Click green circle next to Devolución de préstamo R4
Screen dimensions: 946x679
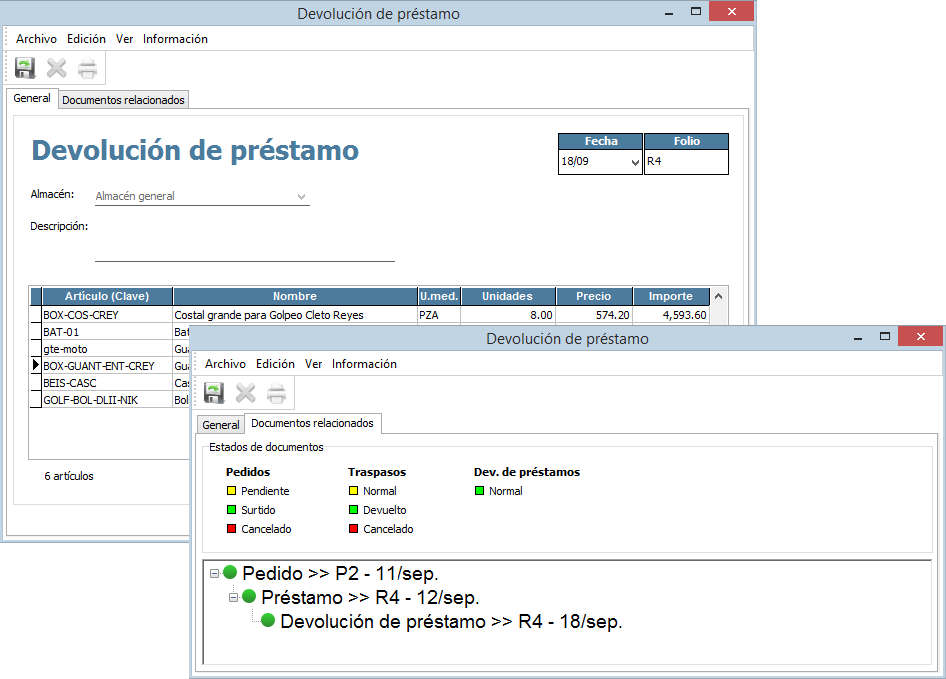tap(268, 621)
